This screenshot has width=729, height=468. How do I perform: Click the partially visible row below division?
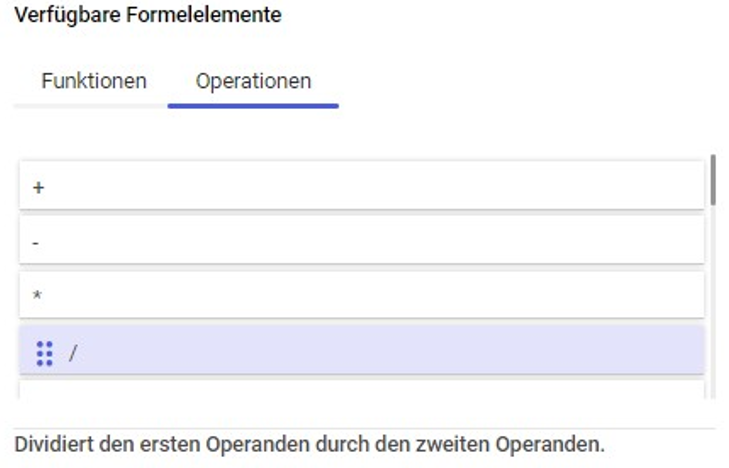coord(362,389)
